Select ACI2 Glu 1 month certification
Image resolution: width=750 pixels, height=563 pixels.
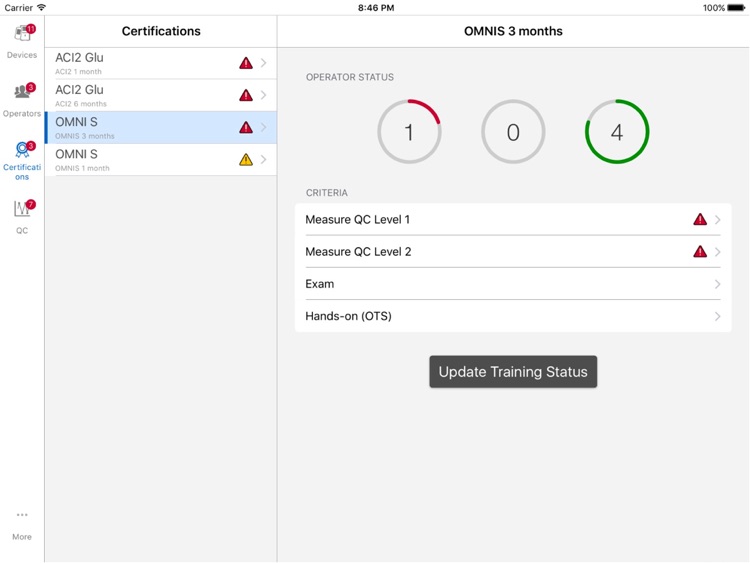pyautogui.click(x=140, y=63)
